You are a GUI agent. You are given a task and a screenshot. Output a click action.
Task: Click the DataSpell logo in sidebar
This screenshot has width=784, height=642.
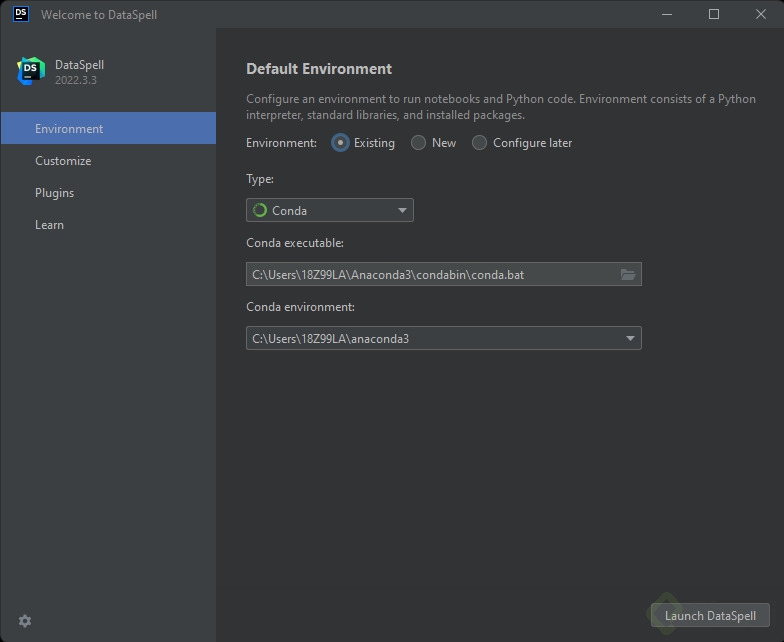(x=31, y=71)
